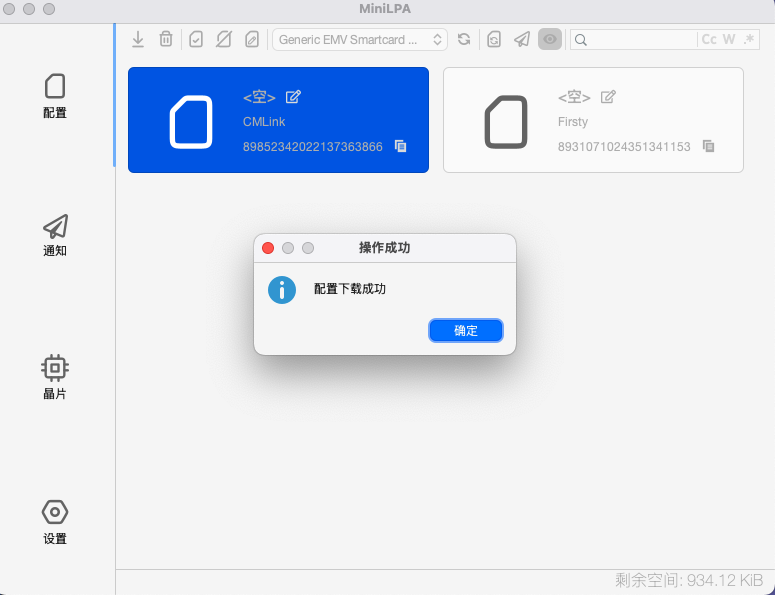Click the paper plane toolbar icon

[x=522, y=39]
